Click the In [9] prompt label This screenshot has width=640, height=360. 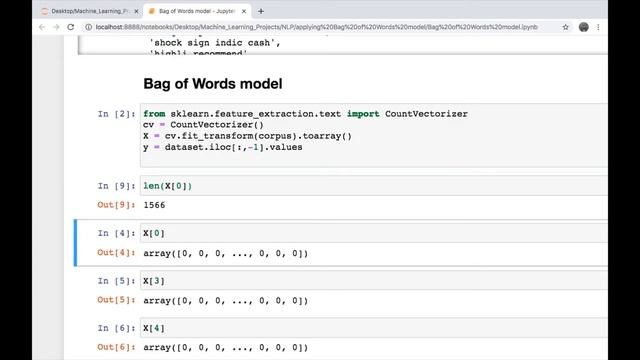(116, 186)
